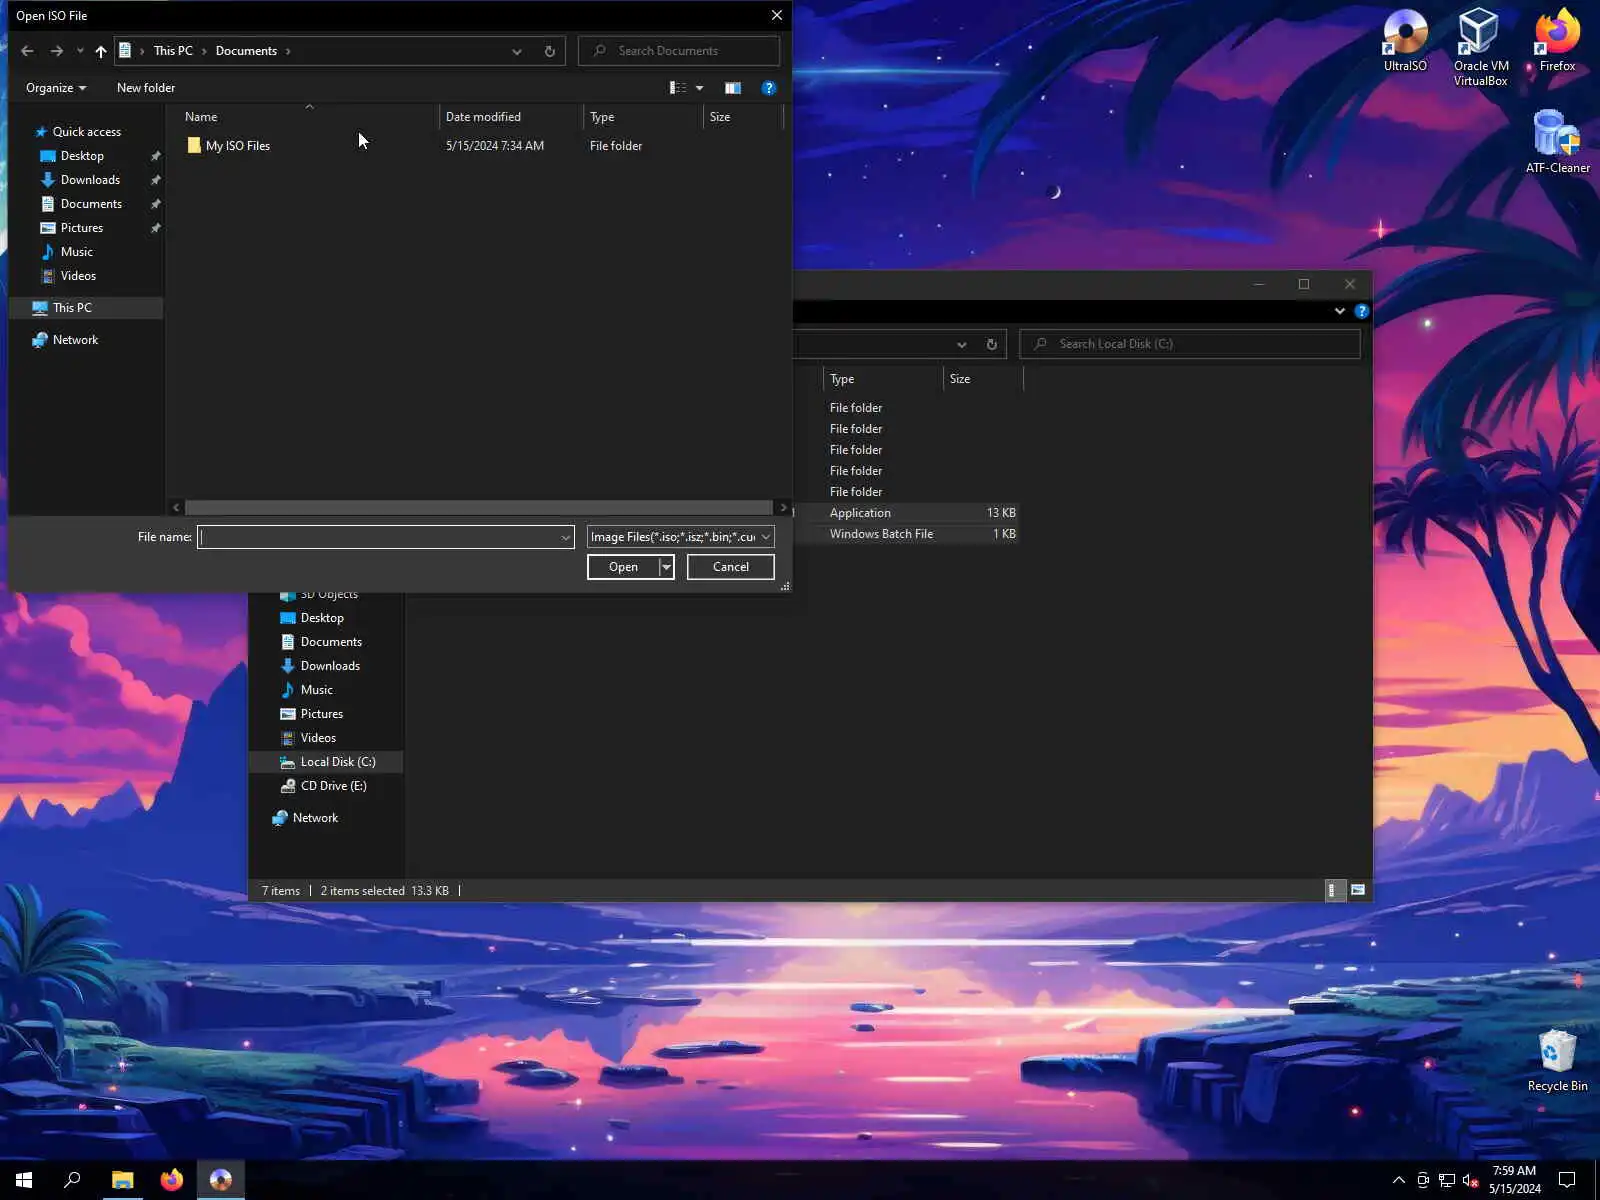Change the view layout in the dialog
This screenshot has height=1200, width=1600.
click(x=678, y=88)
